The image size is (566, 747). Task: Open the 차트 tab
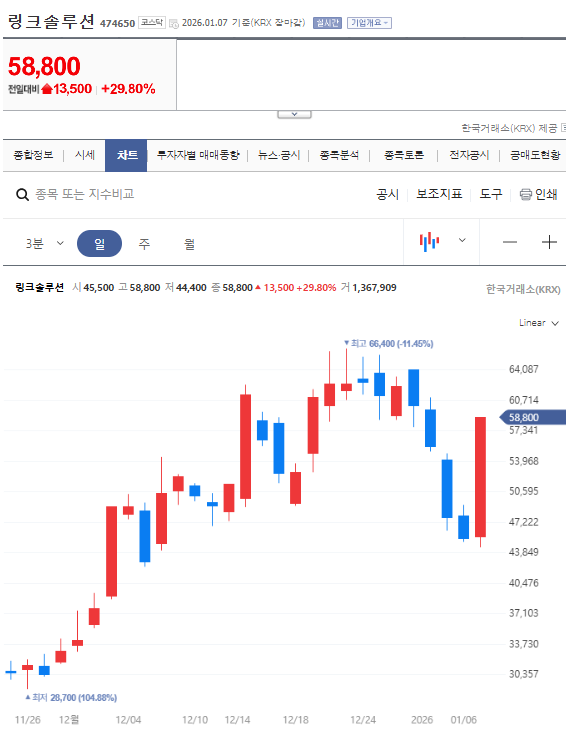click(x=126, y=155)
